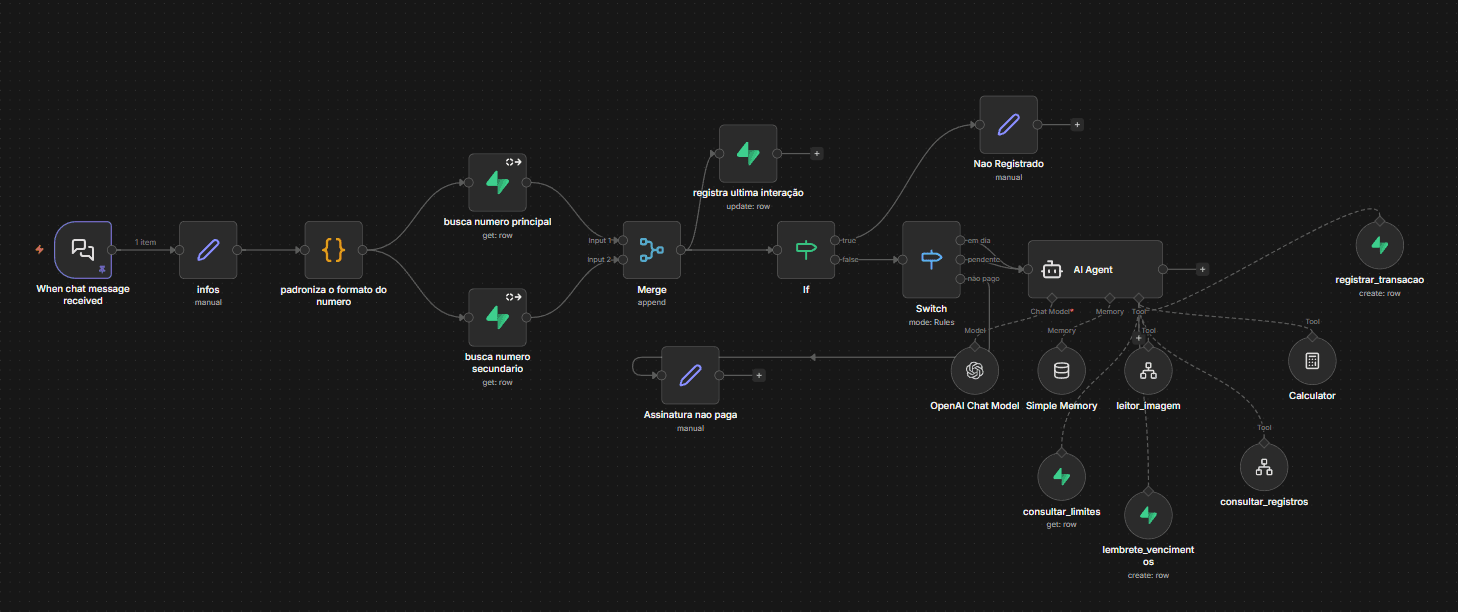Open the "busca numero secundario" node
Screen dimensions: 1458x612
click(497, 315)
